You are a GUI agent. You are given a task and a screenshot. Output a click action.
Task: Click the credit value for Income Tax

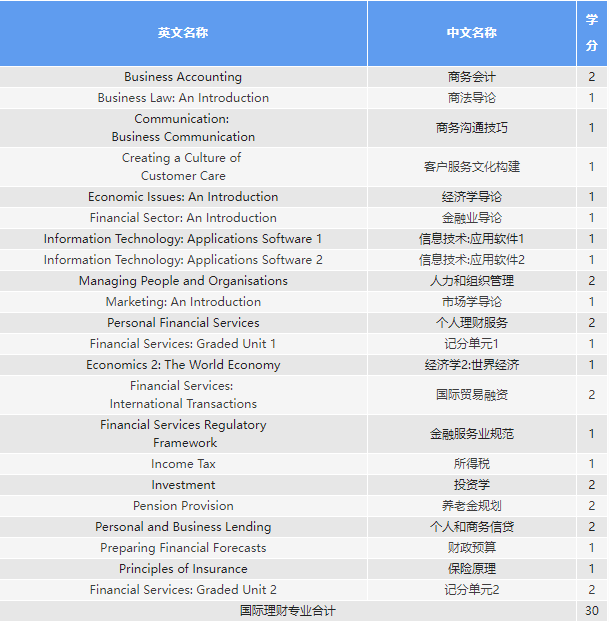pos(592,464)
